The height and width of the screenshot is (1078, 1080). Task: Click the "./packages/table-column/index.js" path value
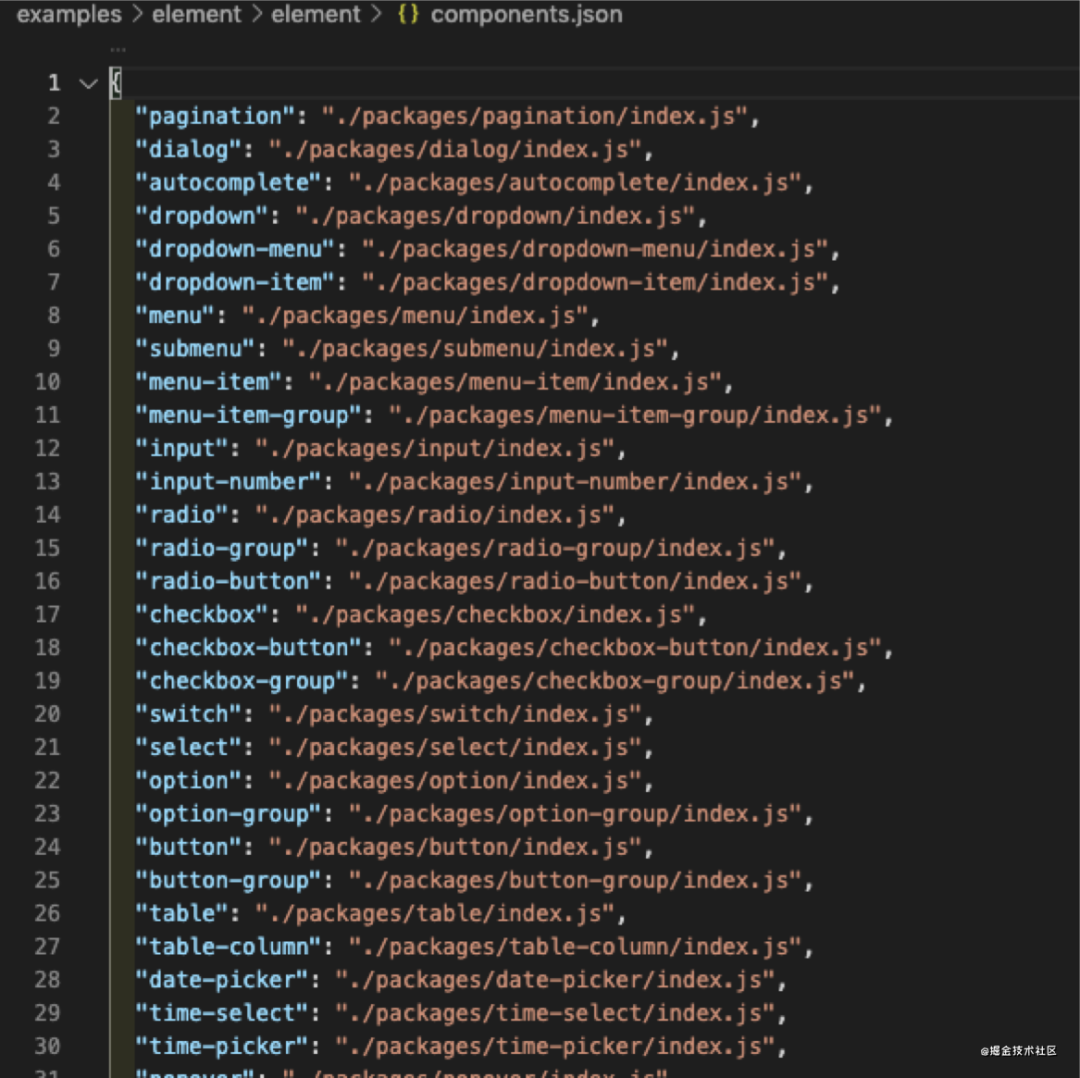coord(575,946)
